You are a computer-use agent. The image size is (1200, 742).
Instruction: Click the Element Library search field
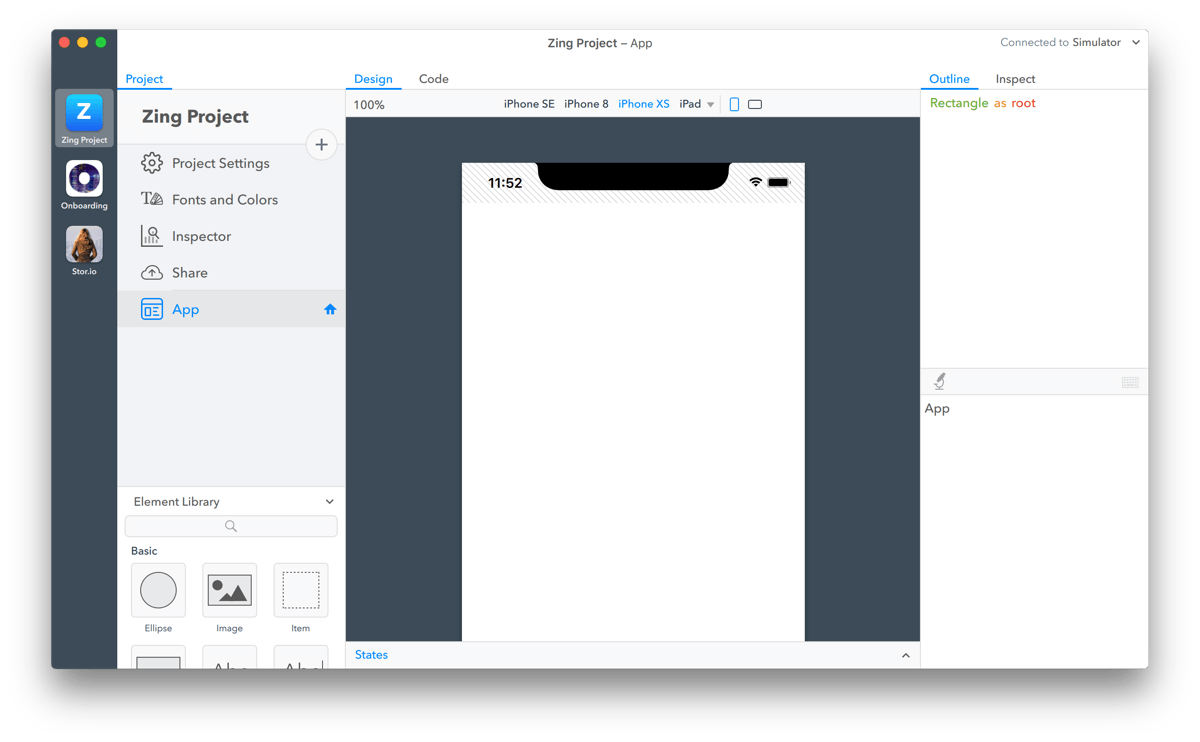click(231, 526)
